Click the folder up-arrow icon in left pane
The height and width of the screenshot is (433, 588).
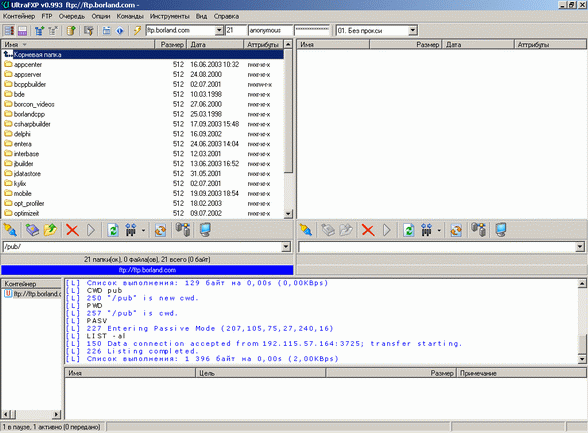tap(50, 230)
